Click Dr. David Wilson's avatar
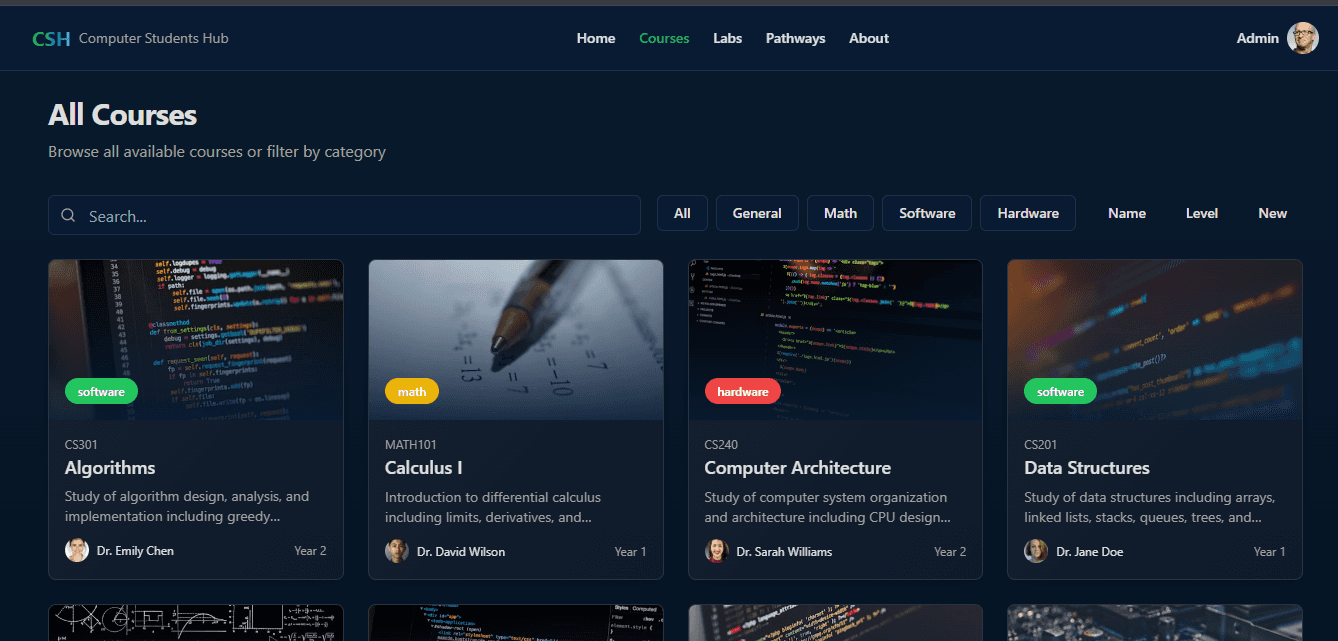The image size is (1338, 641). [397, 551]
